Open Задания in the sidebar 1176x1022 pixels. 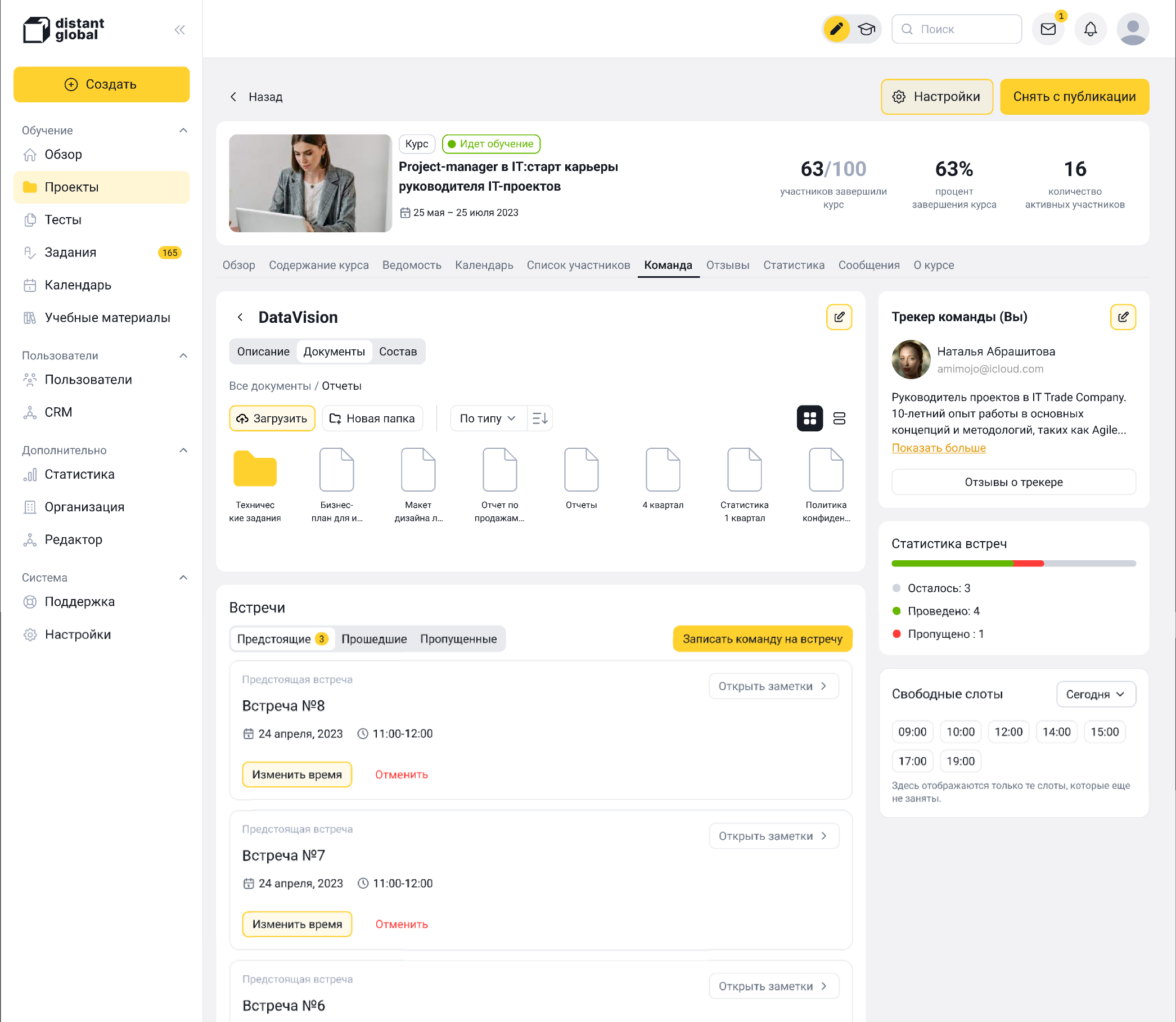[101, 253]
